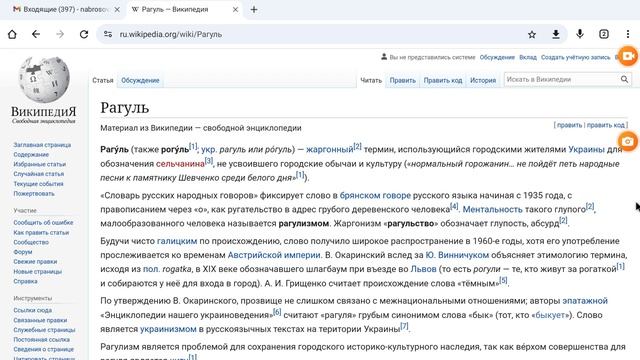
Task: Follow the 'Украины' article link
Action: point(586,149)
